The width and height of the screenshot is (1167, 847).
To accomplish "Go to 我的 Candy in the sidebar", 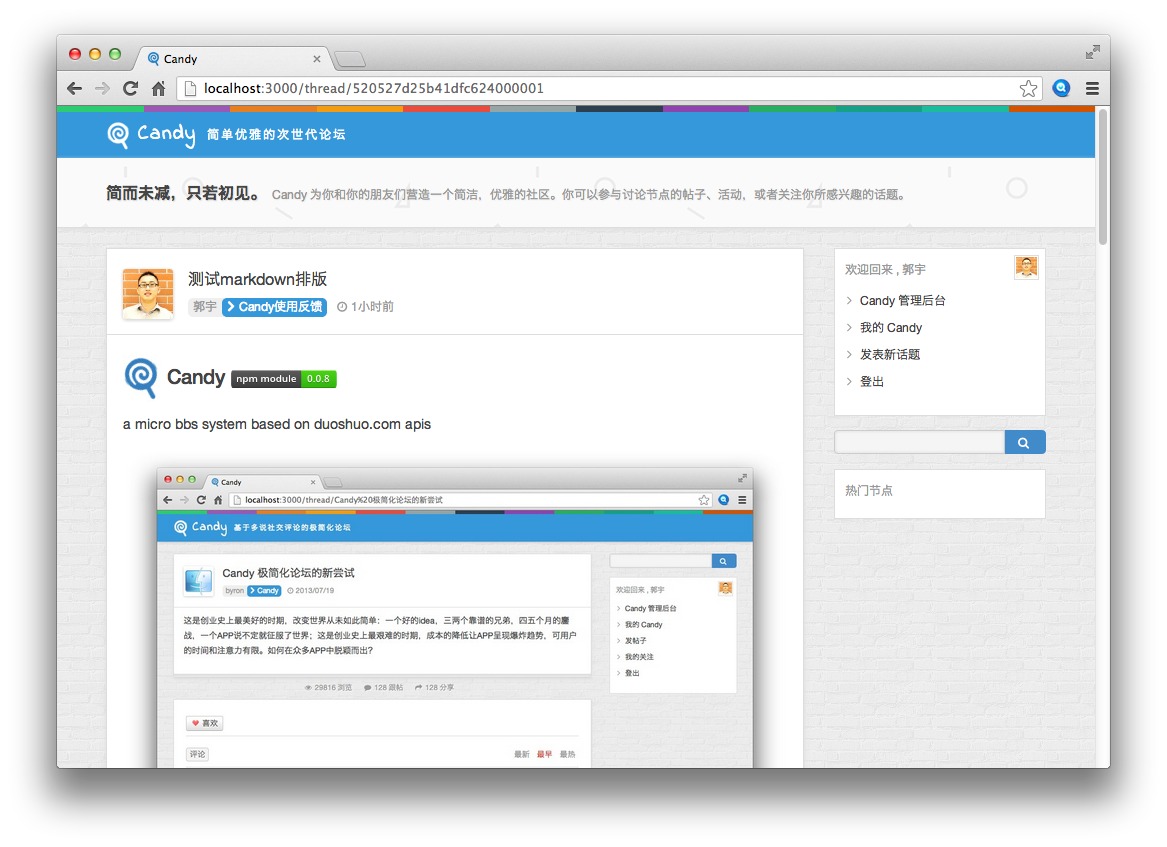I will tap(891, 327).
